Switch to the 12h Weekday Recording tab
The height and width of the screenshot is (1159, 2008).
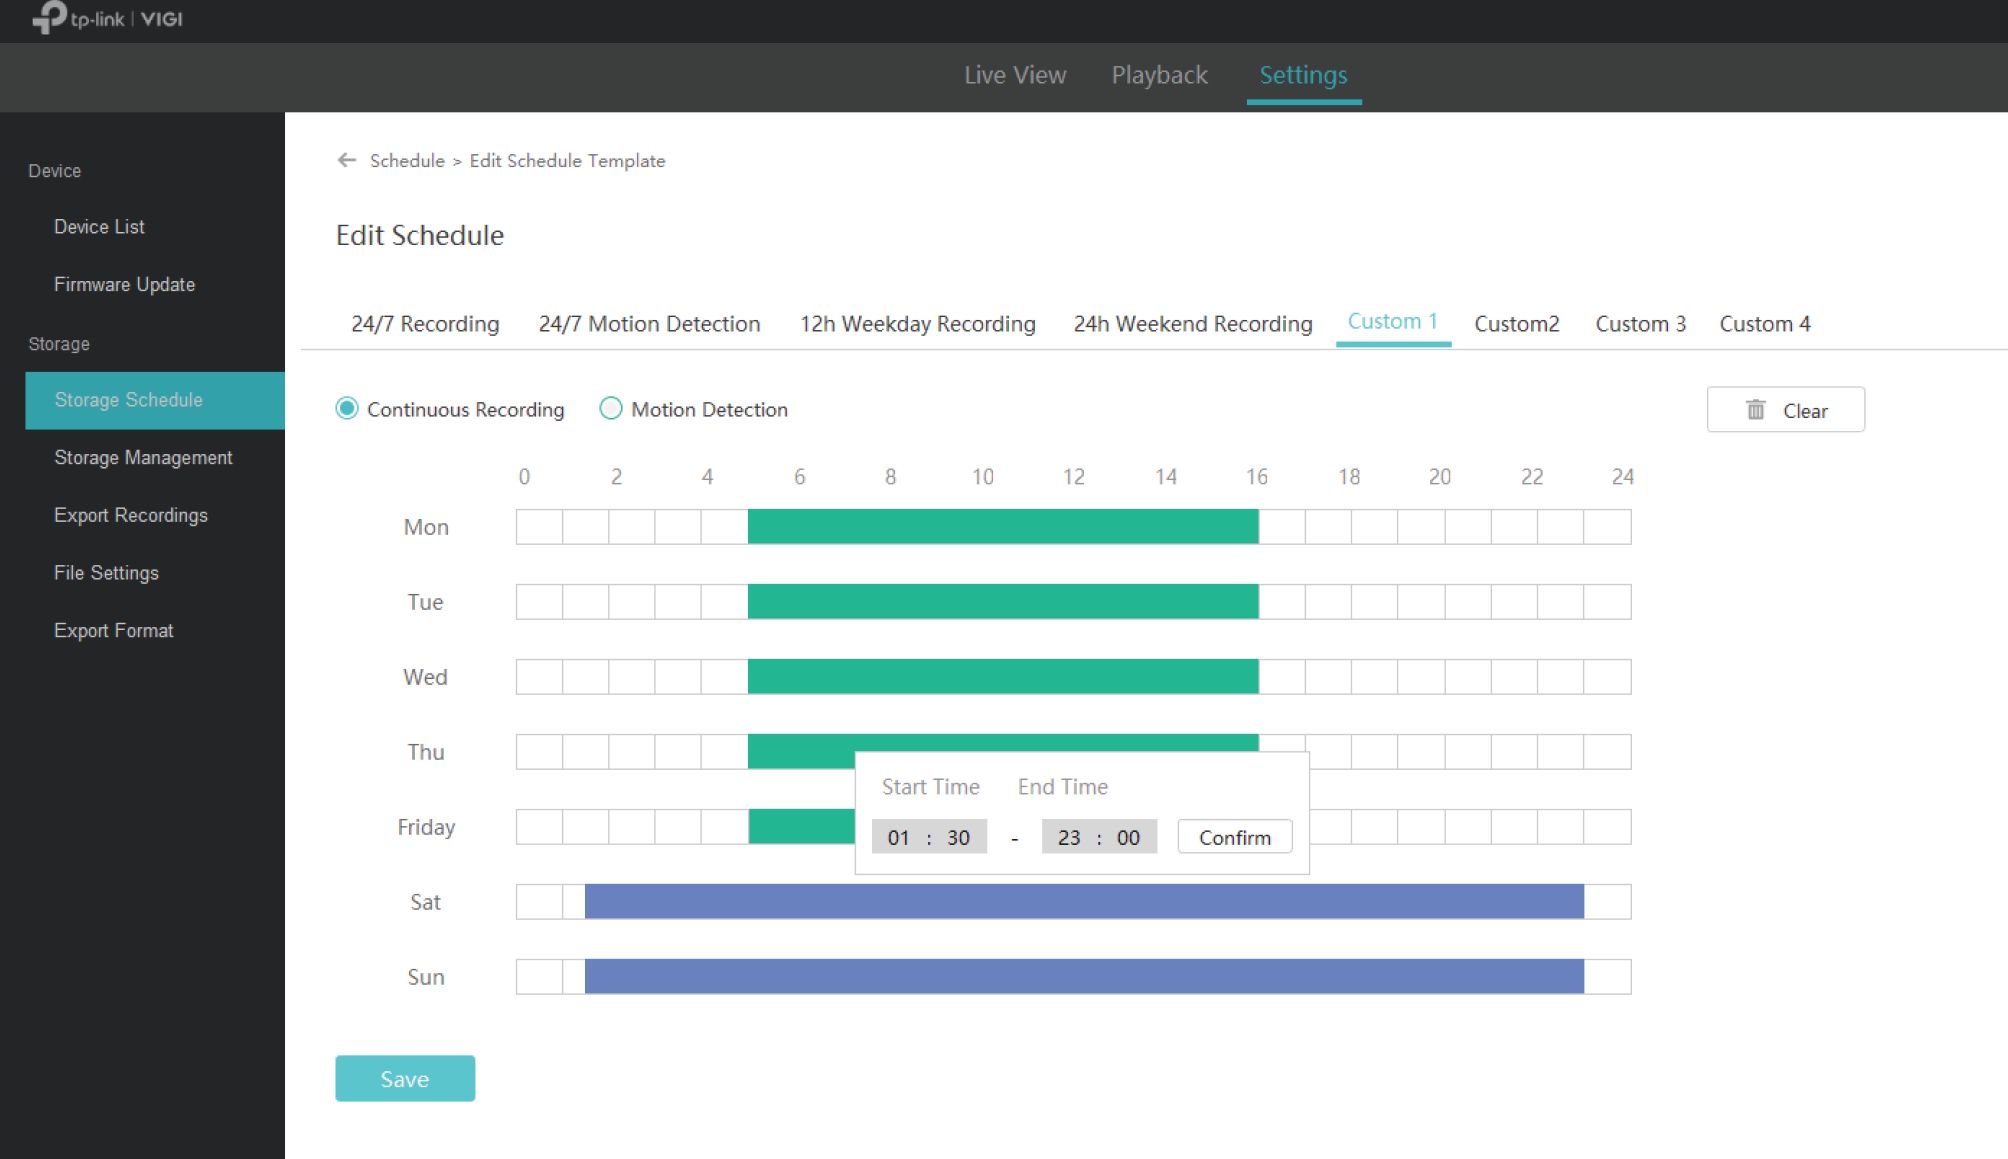pos(917,324)
